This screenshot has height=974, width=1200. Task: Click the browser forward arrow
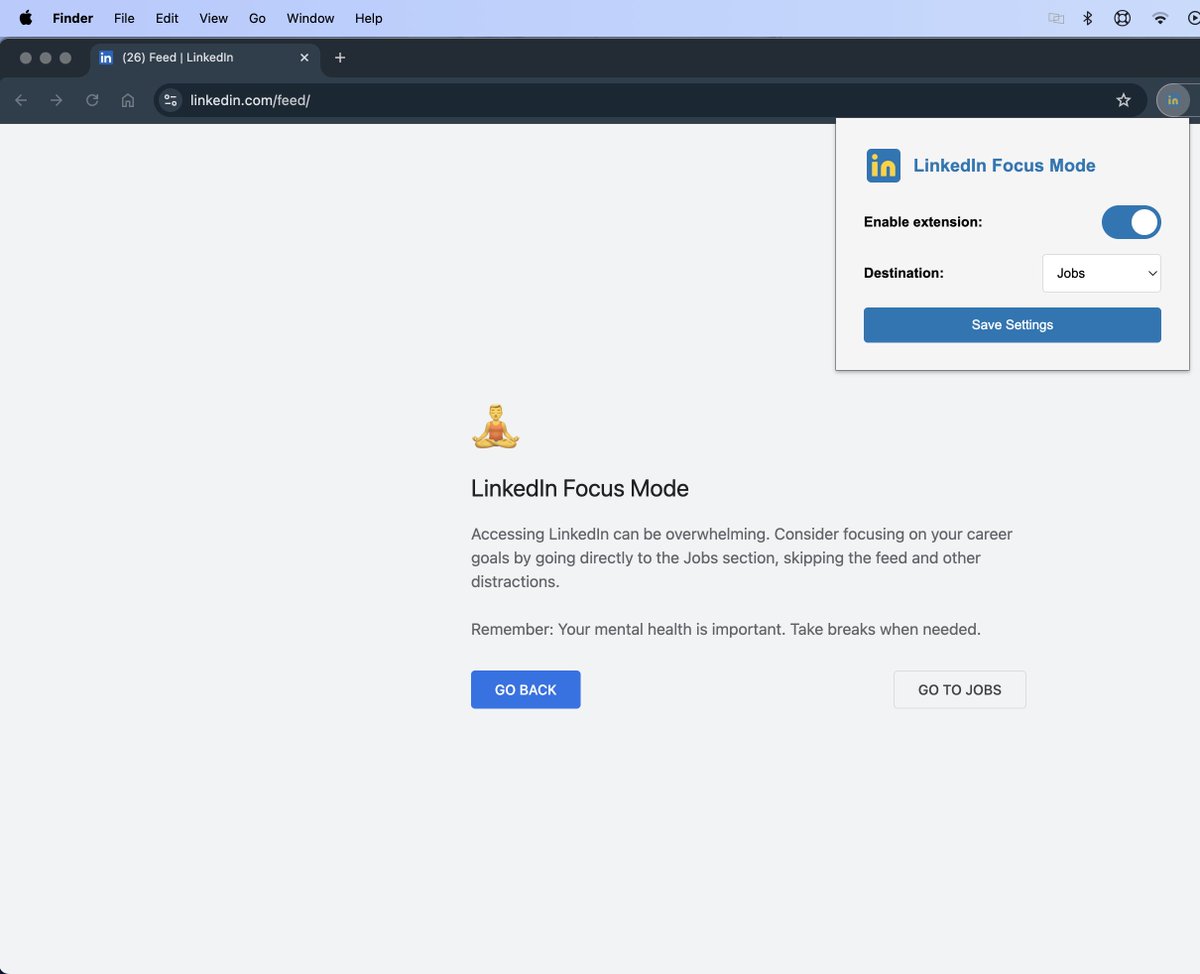pyautogui.click(x=57, y=100)
